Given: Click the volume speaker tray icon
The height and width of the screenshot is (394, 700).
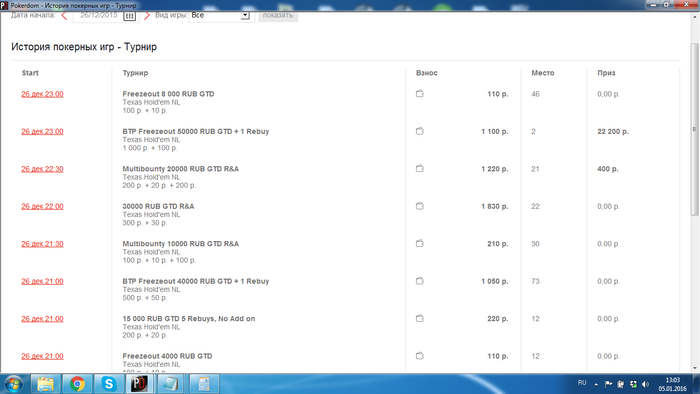Looking at the screenshot, I should point(645,384).
